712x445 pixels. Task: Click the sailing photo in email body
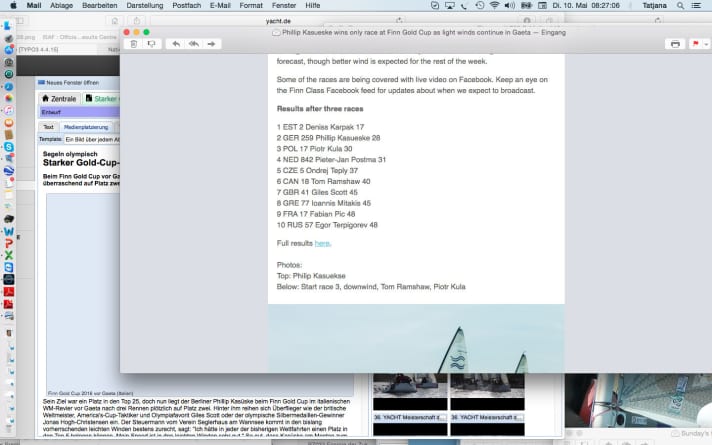[416, 339]
